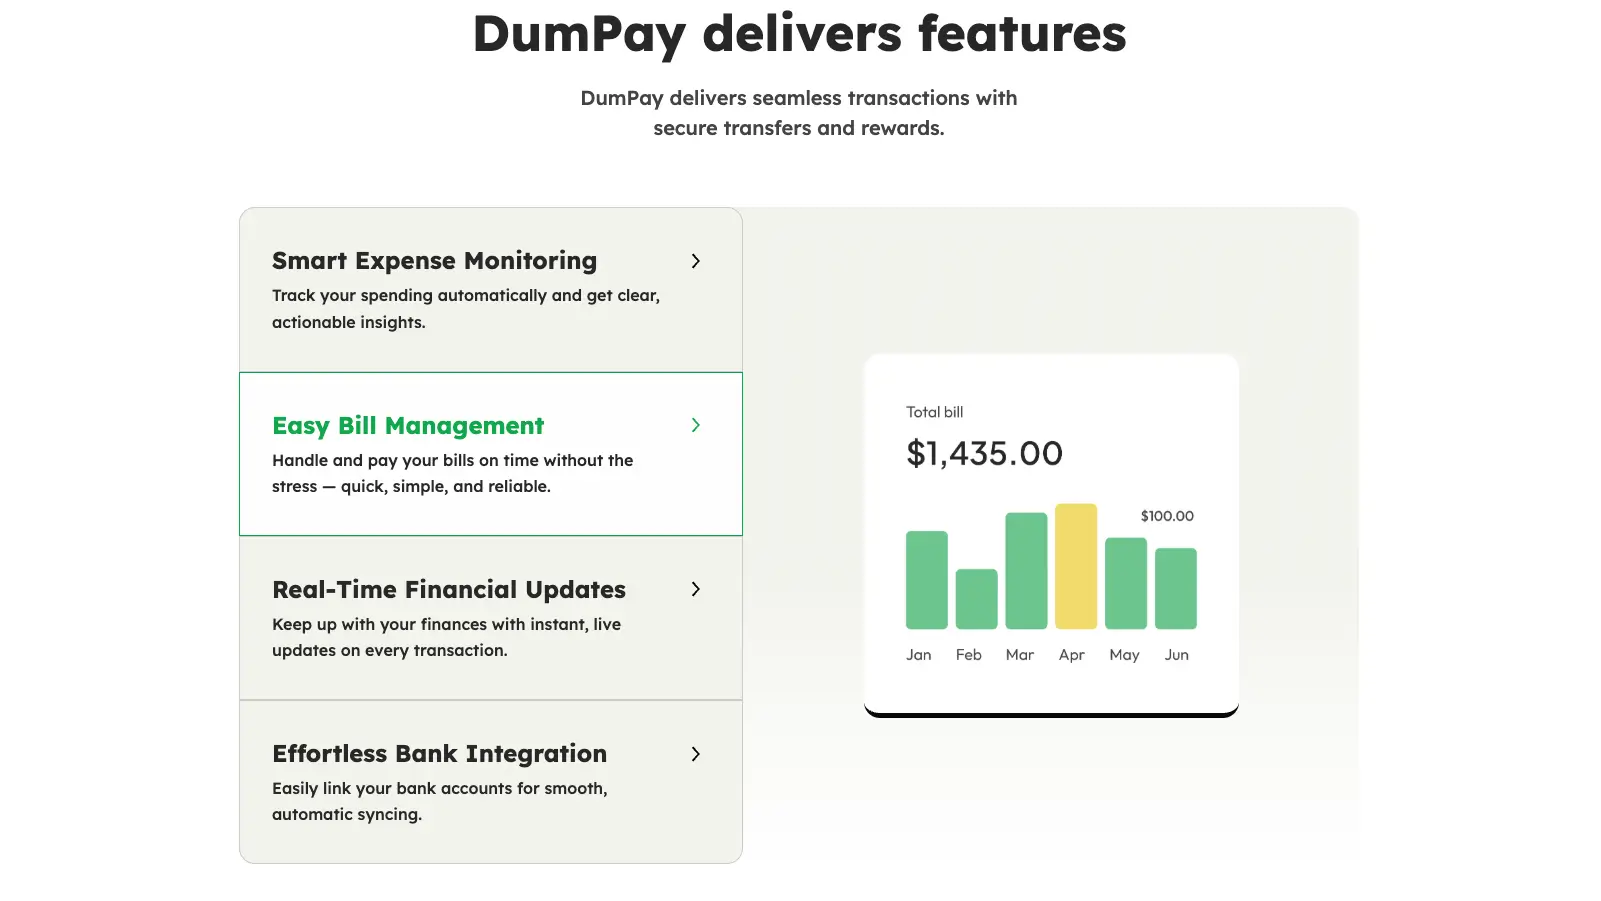Click the Feb bar in chart

coord(976,599)
